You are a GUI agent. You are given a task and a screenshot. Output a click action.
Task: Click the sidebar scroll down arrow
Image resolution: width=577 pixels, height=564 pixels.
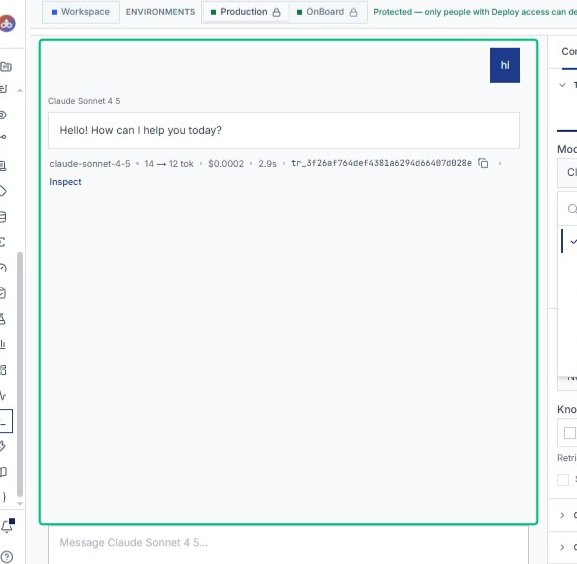click(x=20, y=503)
